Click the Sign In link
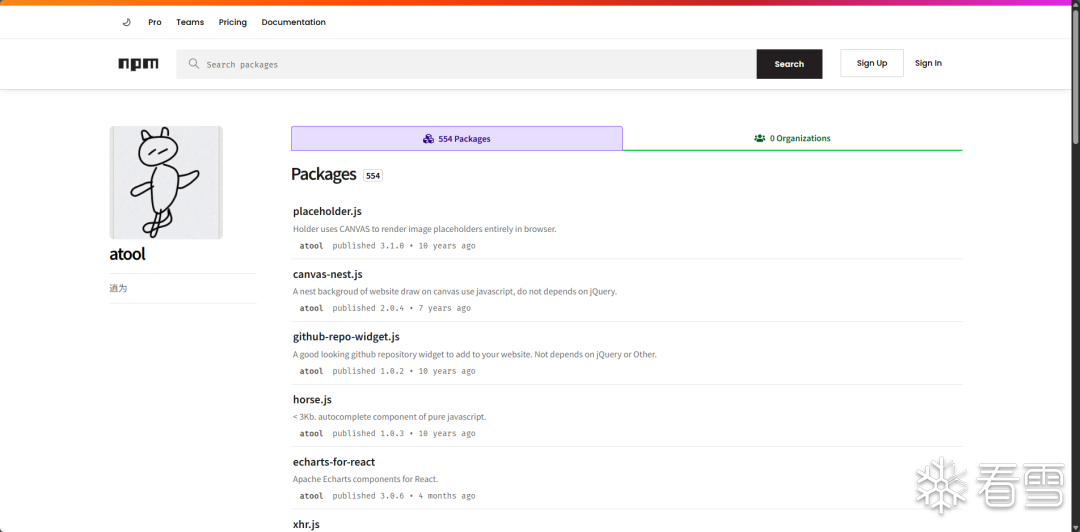The image size is (1080, 532). 928,63
